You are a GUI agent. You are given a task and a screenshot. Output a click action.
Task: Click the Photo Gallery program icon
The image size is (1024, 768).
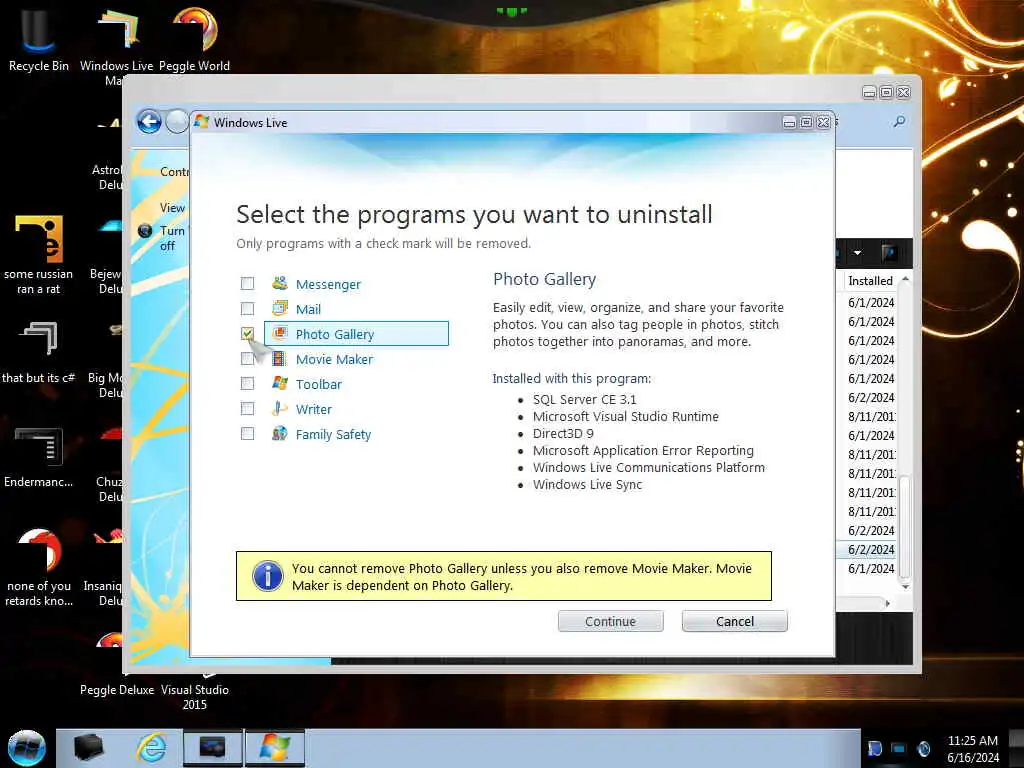click(x=280, y=333)
